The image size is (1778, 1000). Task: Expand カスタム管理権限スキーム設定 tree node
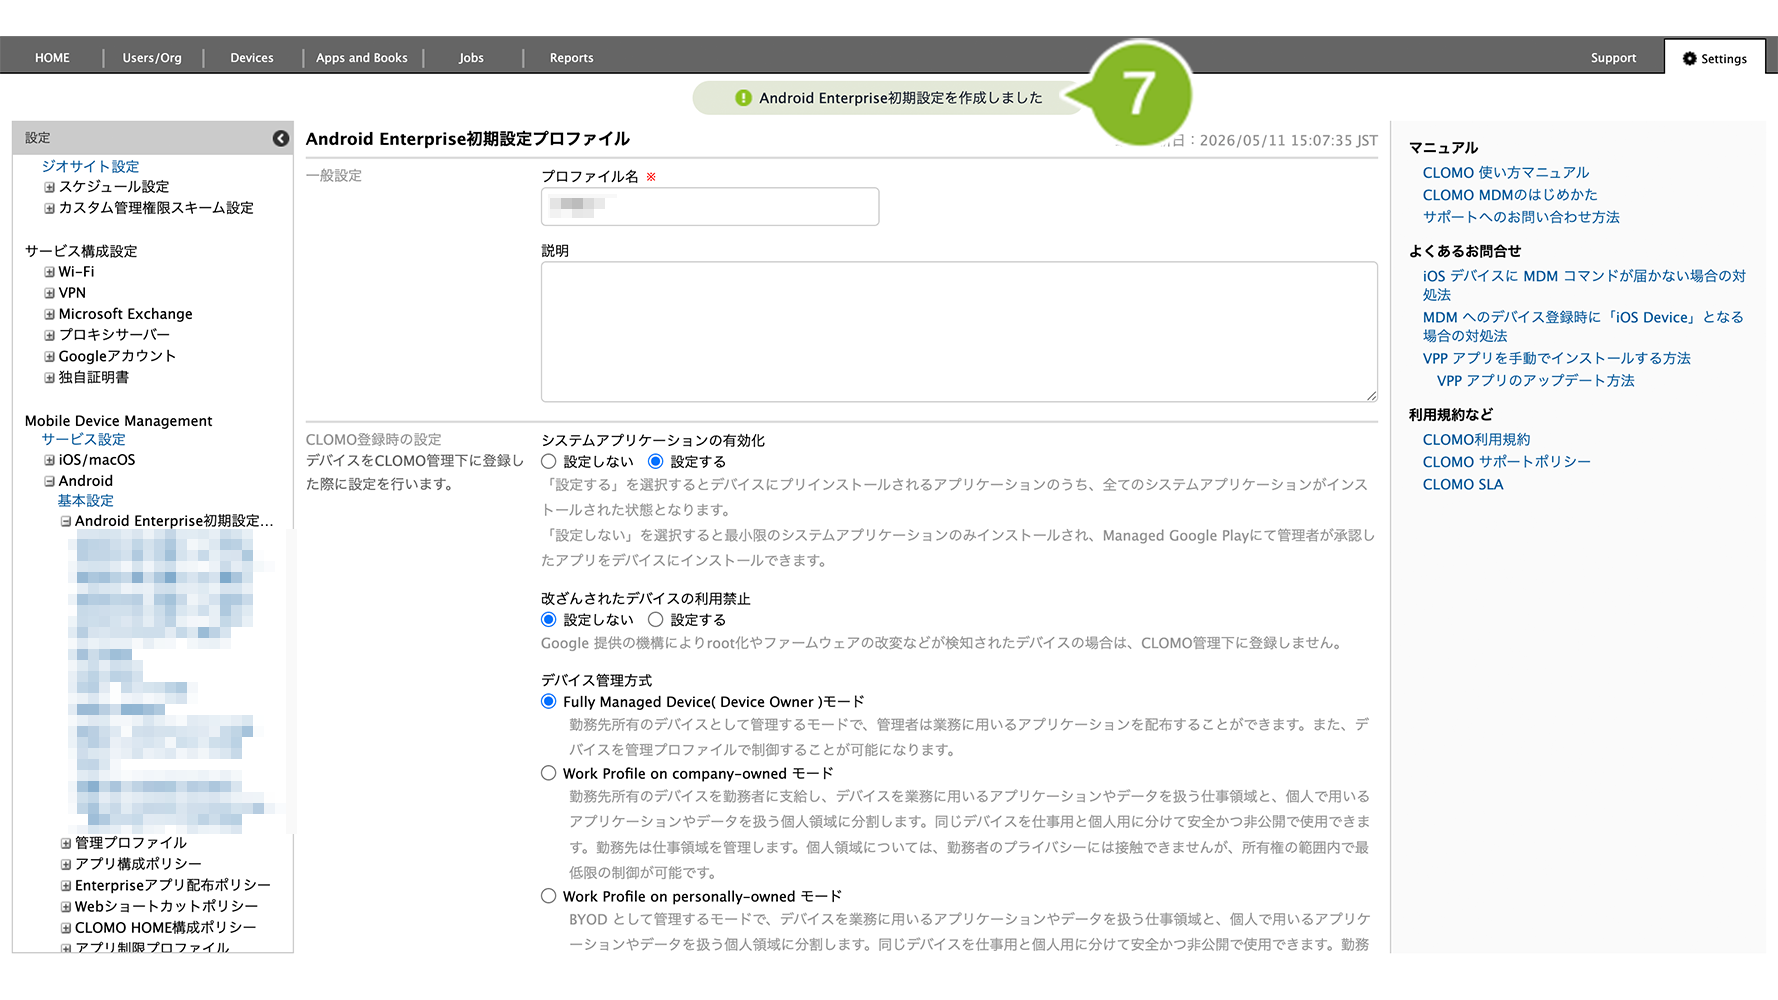tap(49, 208)
